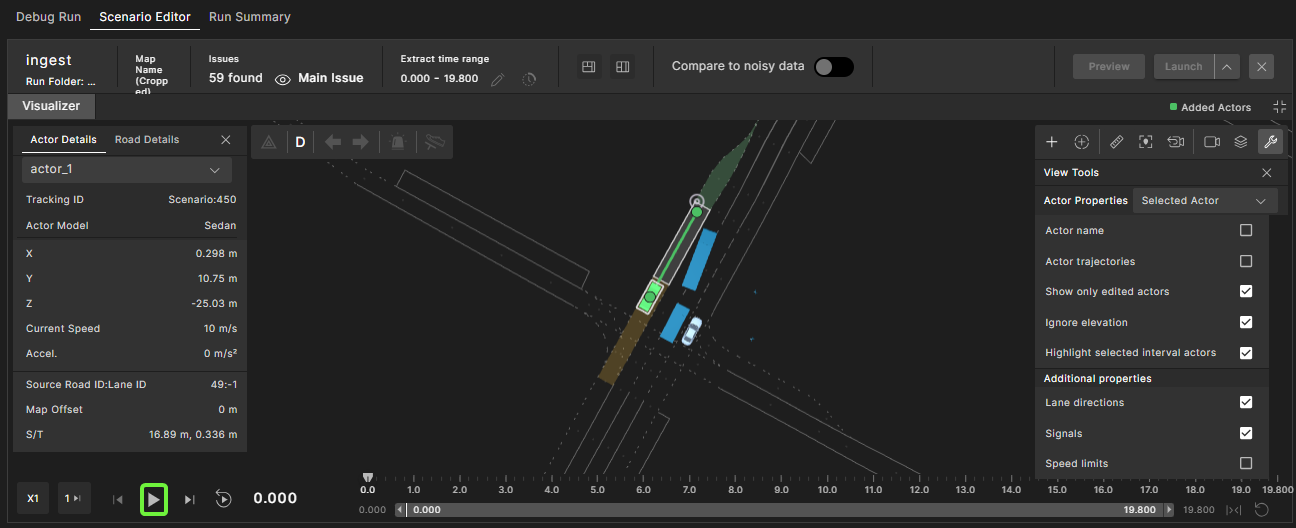This screenshot has width=1296, height=528.
Task: Enable the Speed limits checkbox
Action: 1246,464
